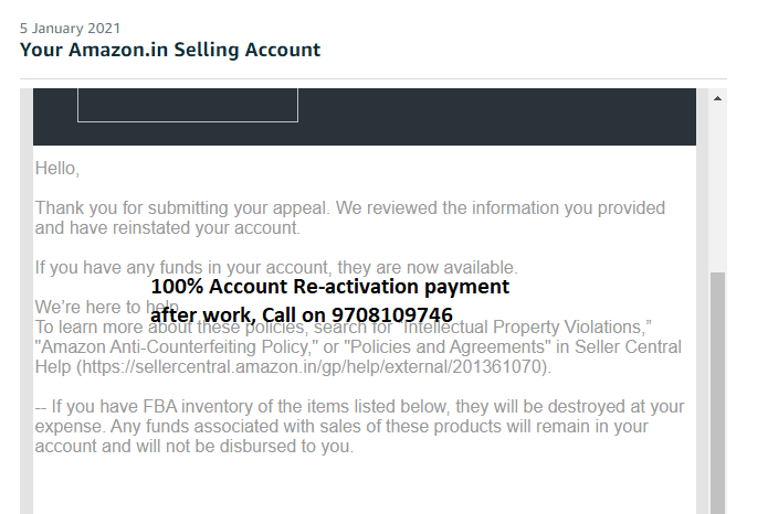This screenshot has width=768, height=514.
Task: Click the "Your Amazon.in Selling Account" heading
Action: tap(170, 49)
